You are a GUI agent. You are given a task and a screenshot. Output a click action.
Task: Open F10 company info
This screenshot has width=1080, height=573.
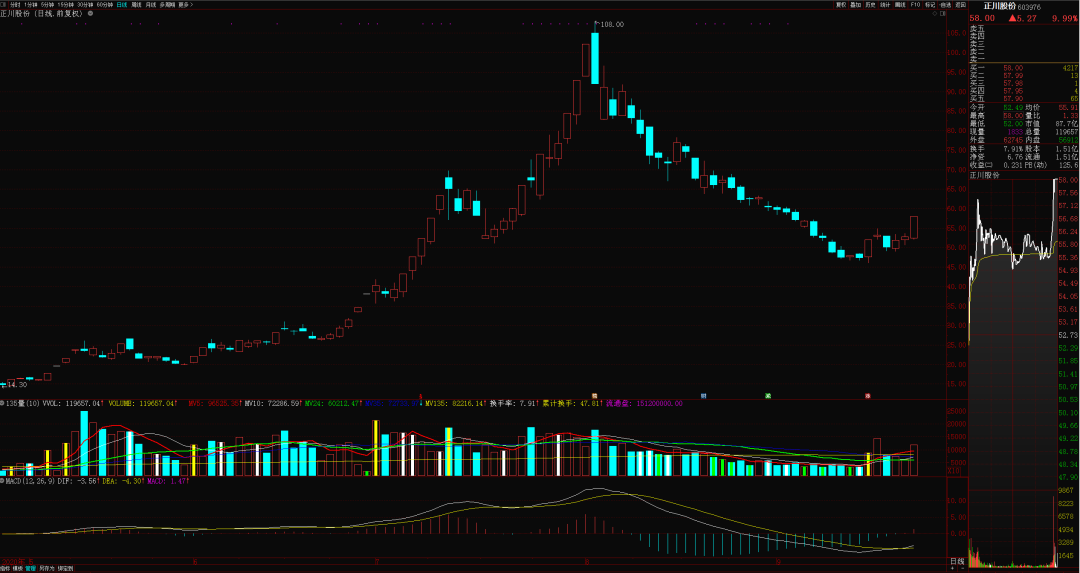[915, 5]
